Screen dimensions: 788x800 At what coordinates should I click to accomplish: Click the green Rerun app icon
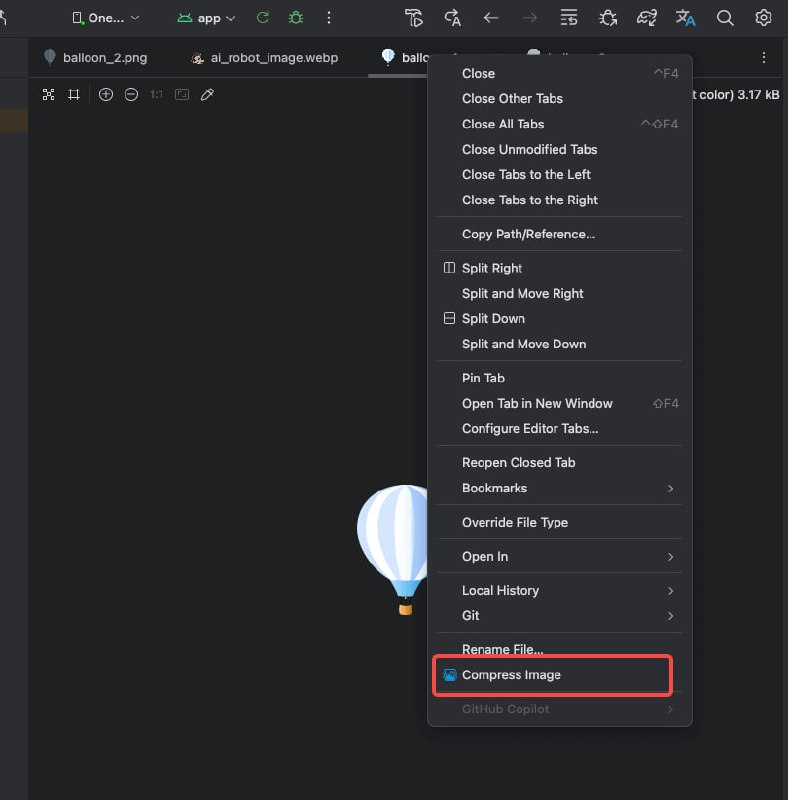click(263, 18)
